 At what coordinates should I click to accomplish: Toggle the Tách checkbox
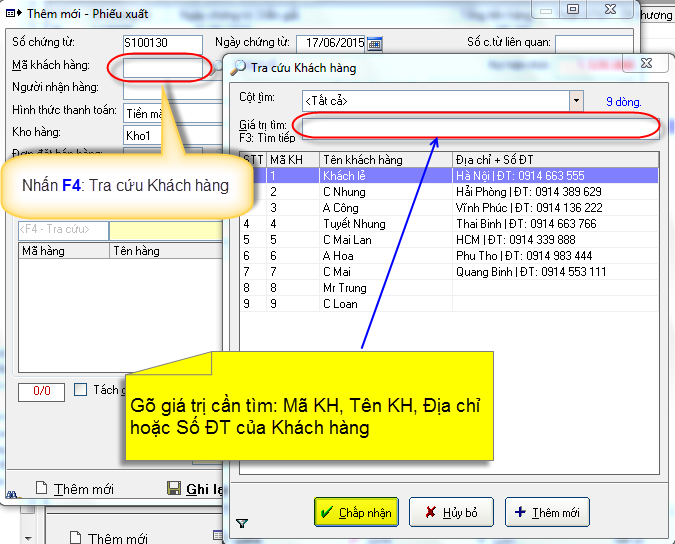tap(81, 390)
